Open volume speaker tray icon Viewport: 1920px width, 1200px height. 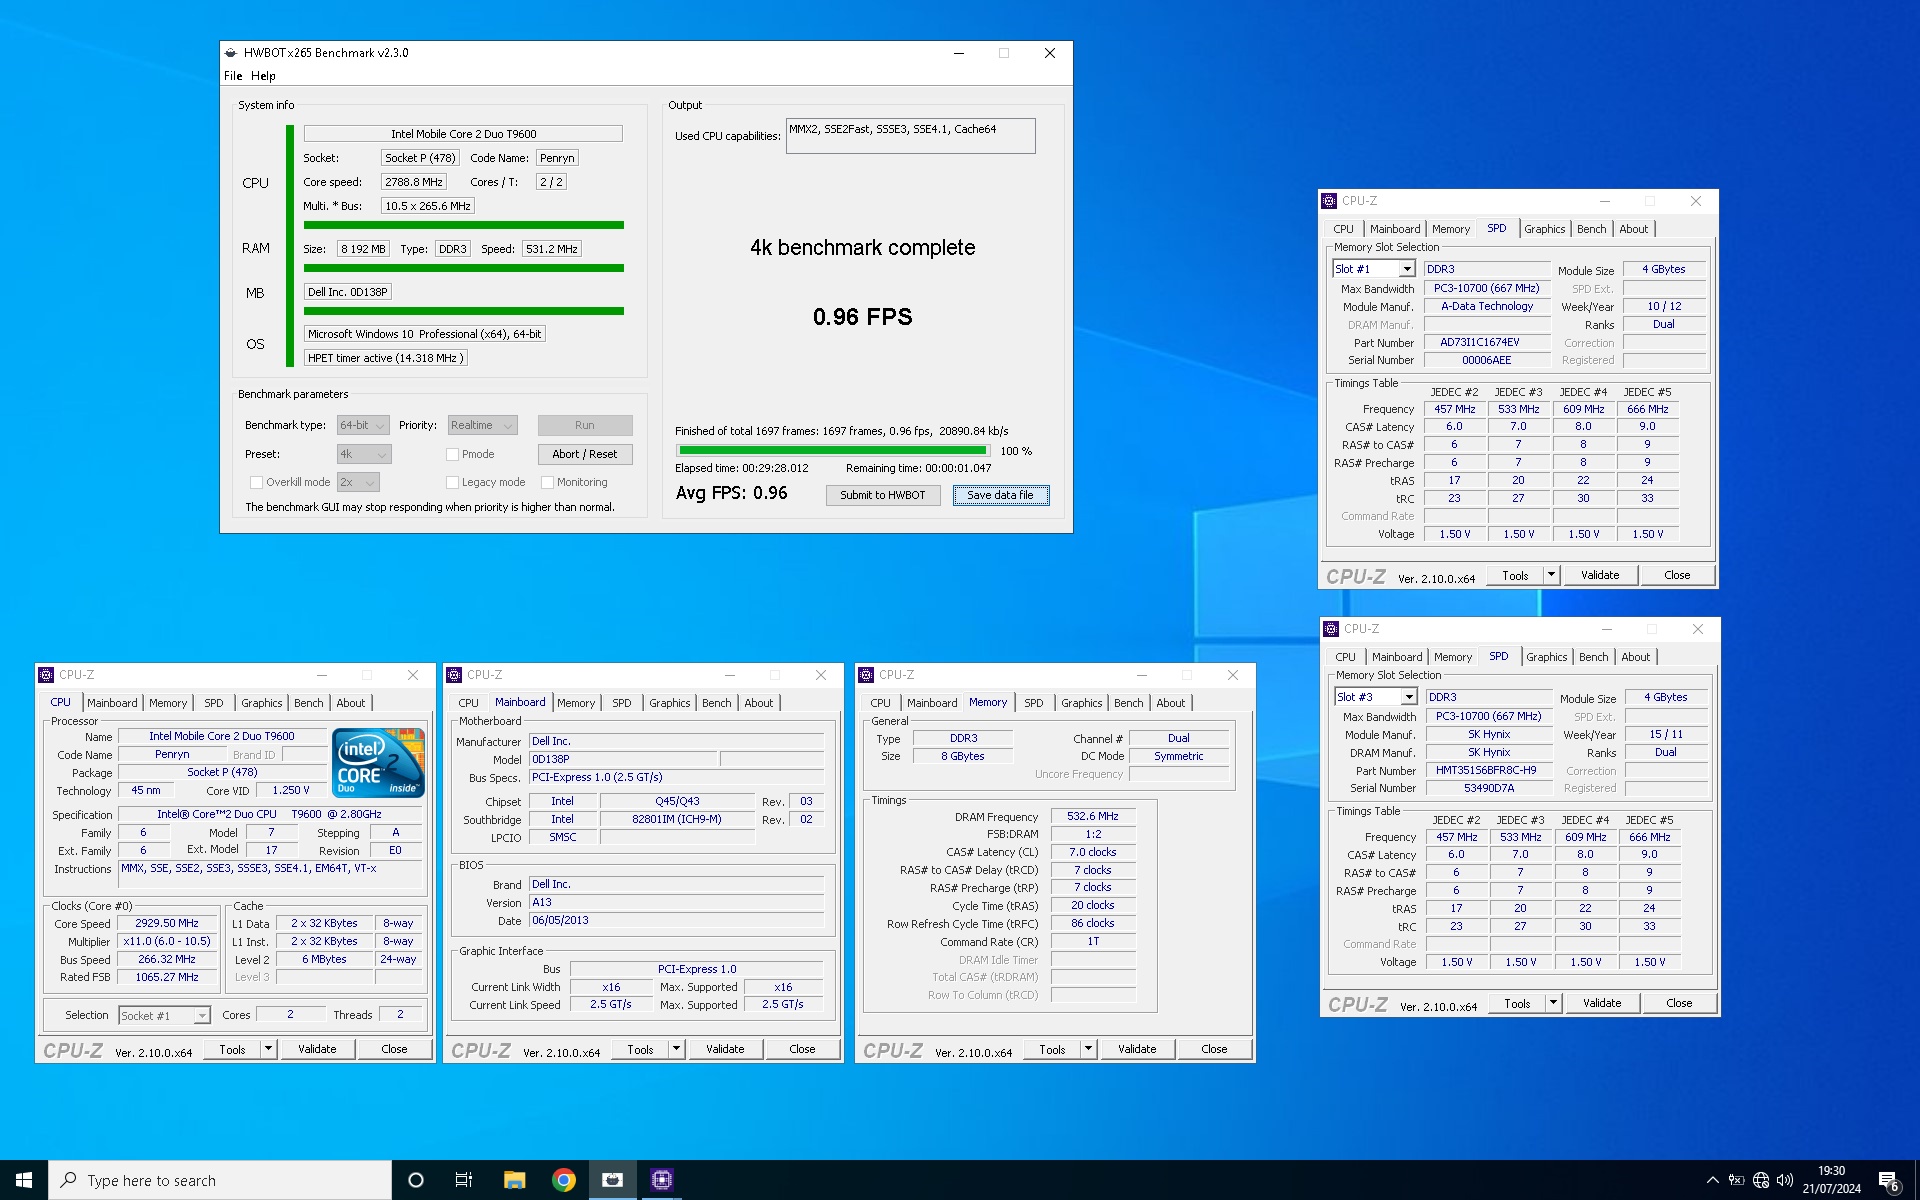1785,1180
